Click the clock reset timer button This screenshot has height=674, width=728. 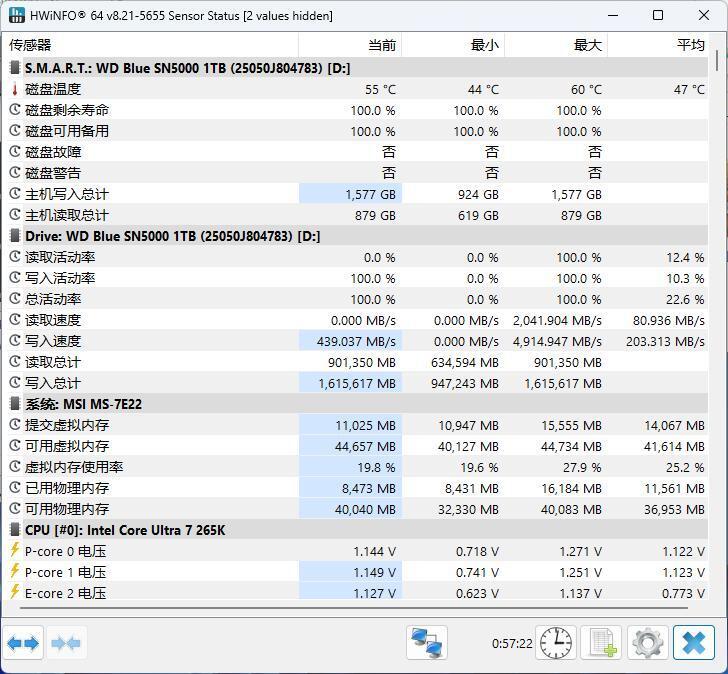(556, 643)
